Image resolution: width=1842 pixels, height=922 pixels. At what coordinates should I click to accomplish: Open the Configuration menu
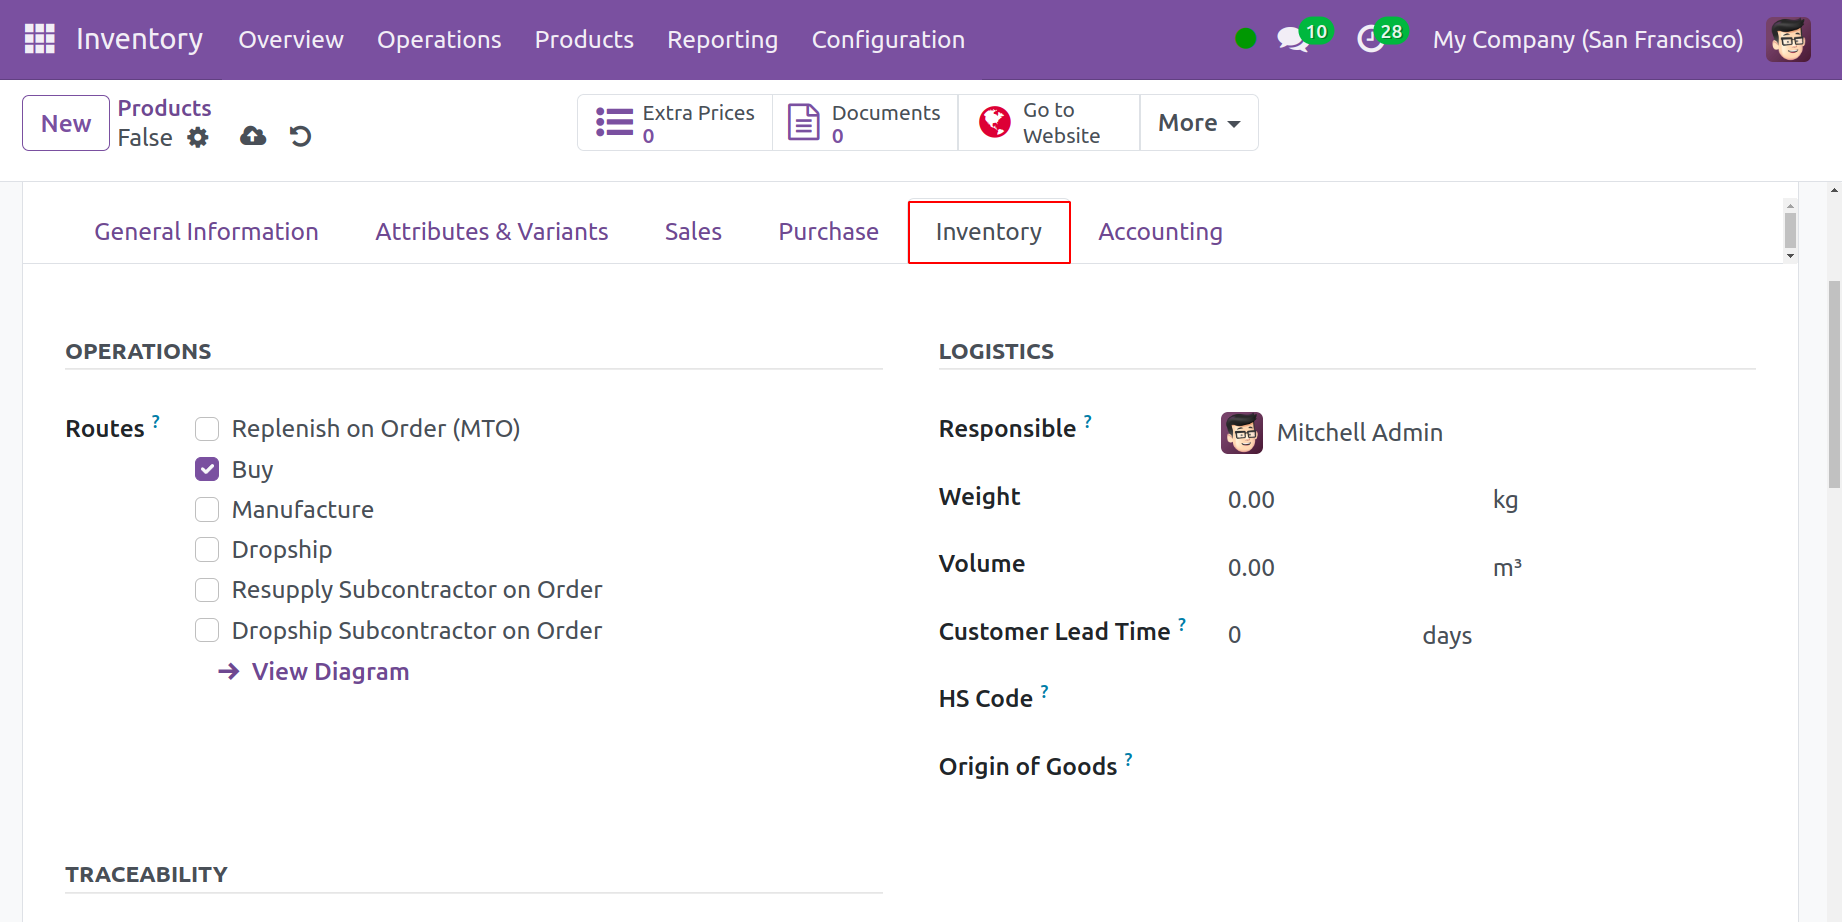pos(887,40)
